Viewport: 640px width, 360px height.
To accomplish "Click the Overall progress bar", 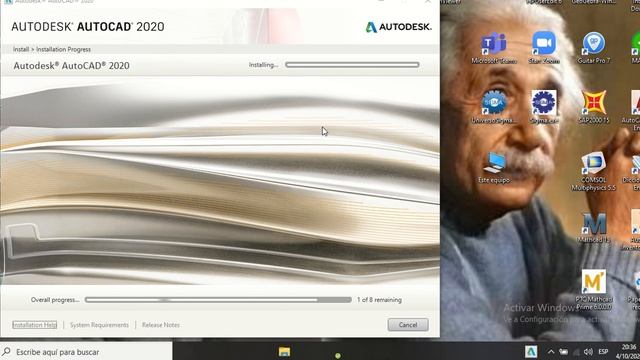I will tap(218, 300).
